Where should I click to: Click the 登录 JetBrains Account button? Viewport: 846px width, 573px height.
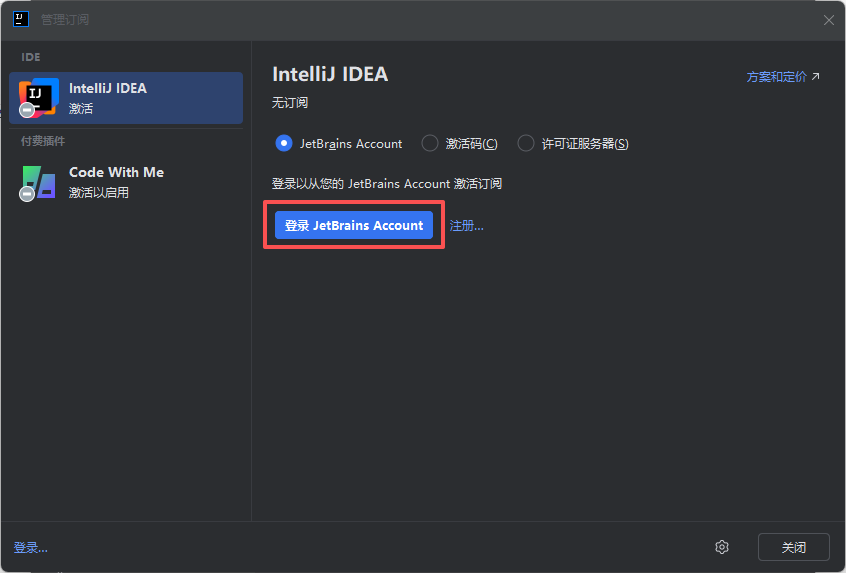click(x=354, y=225)
